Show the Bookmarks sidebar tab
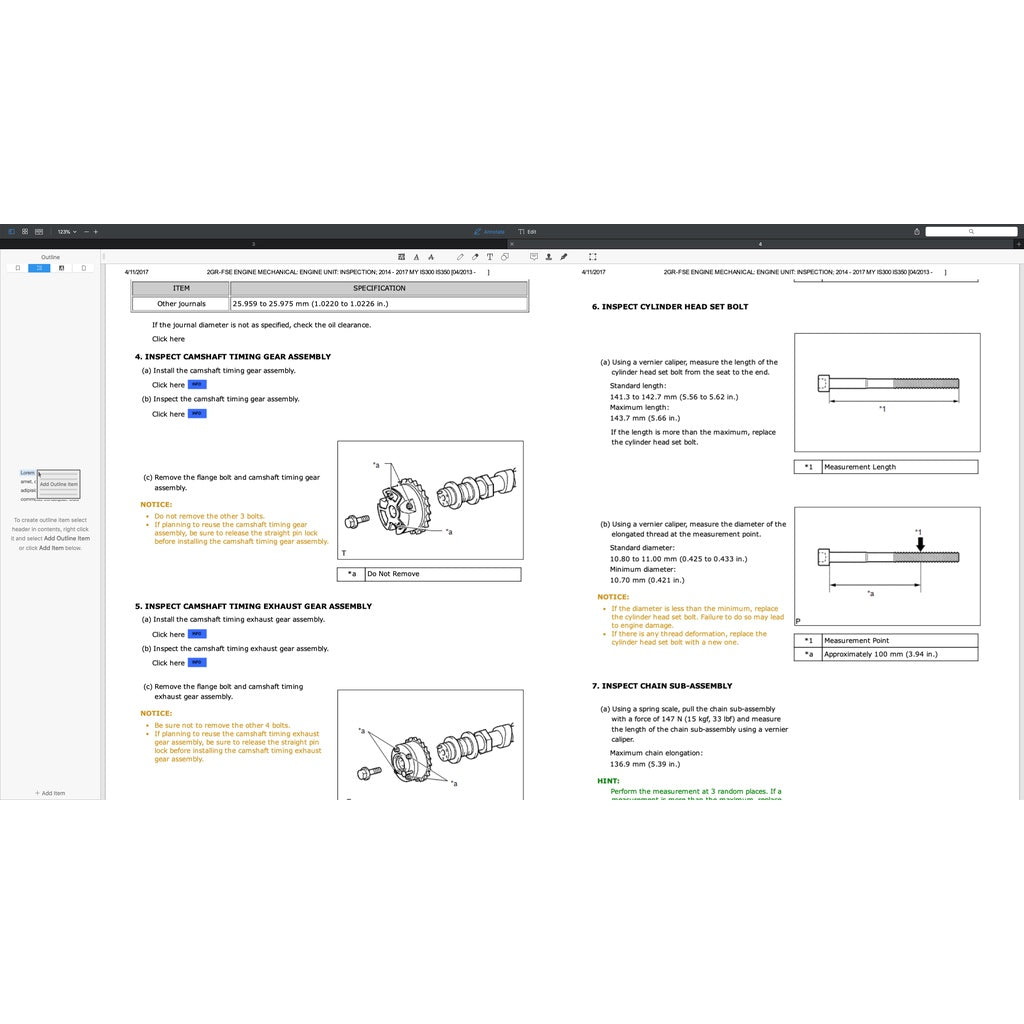This screenshot has width=1024, height=1024. pos(16,268)
